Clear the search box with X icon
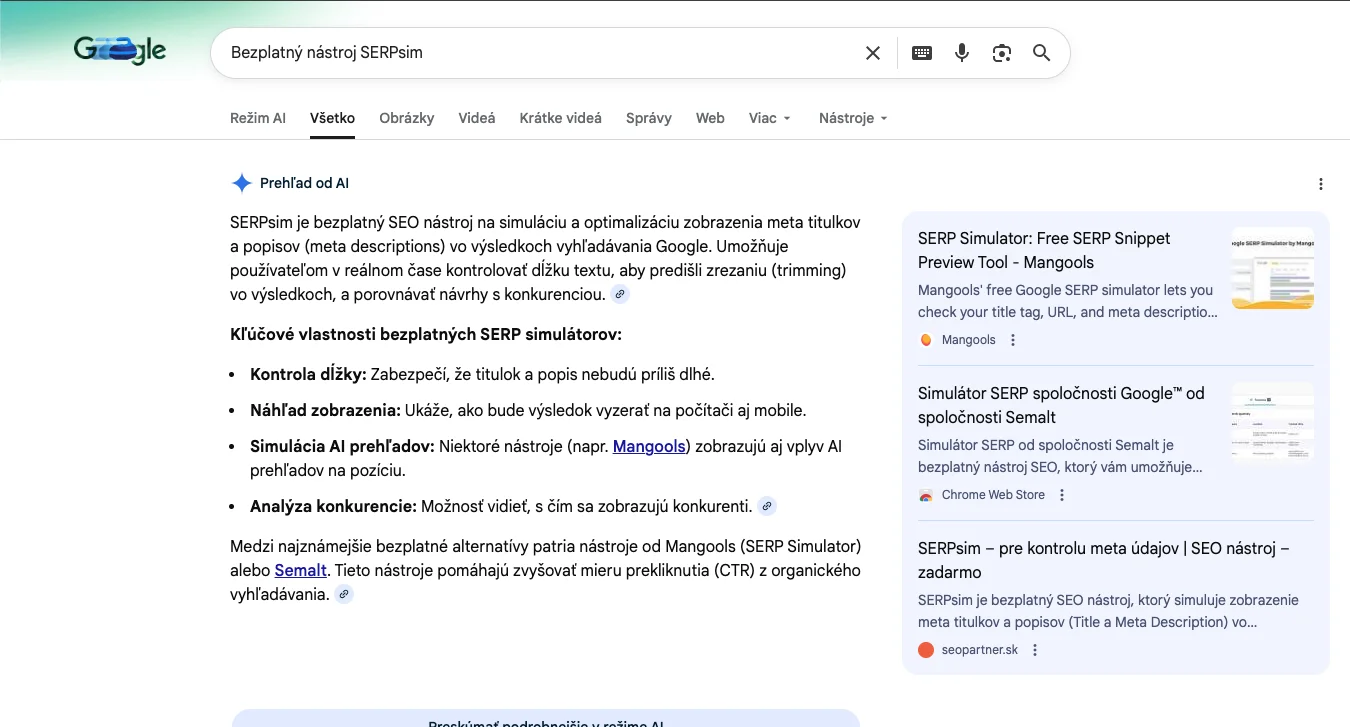Screen dimensions: 1350x727 (873, 53)
